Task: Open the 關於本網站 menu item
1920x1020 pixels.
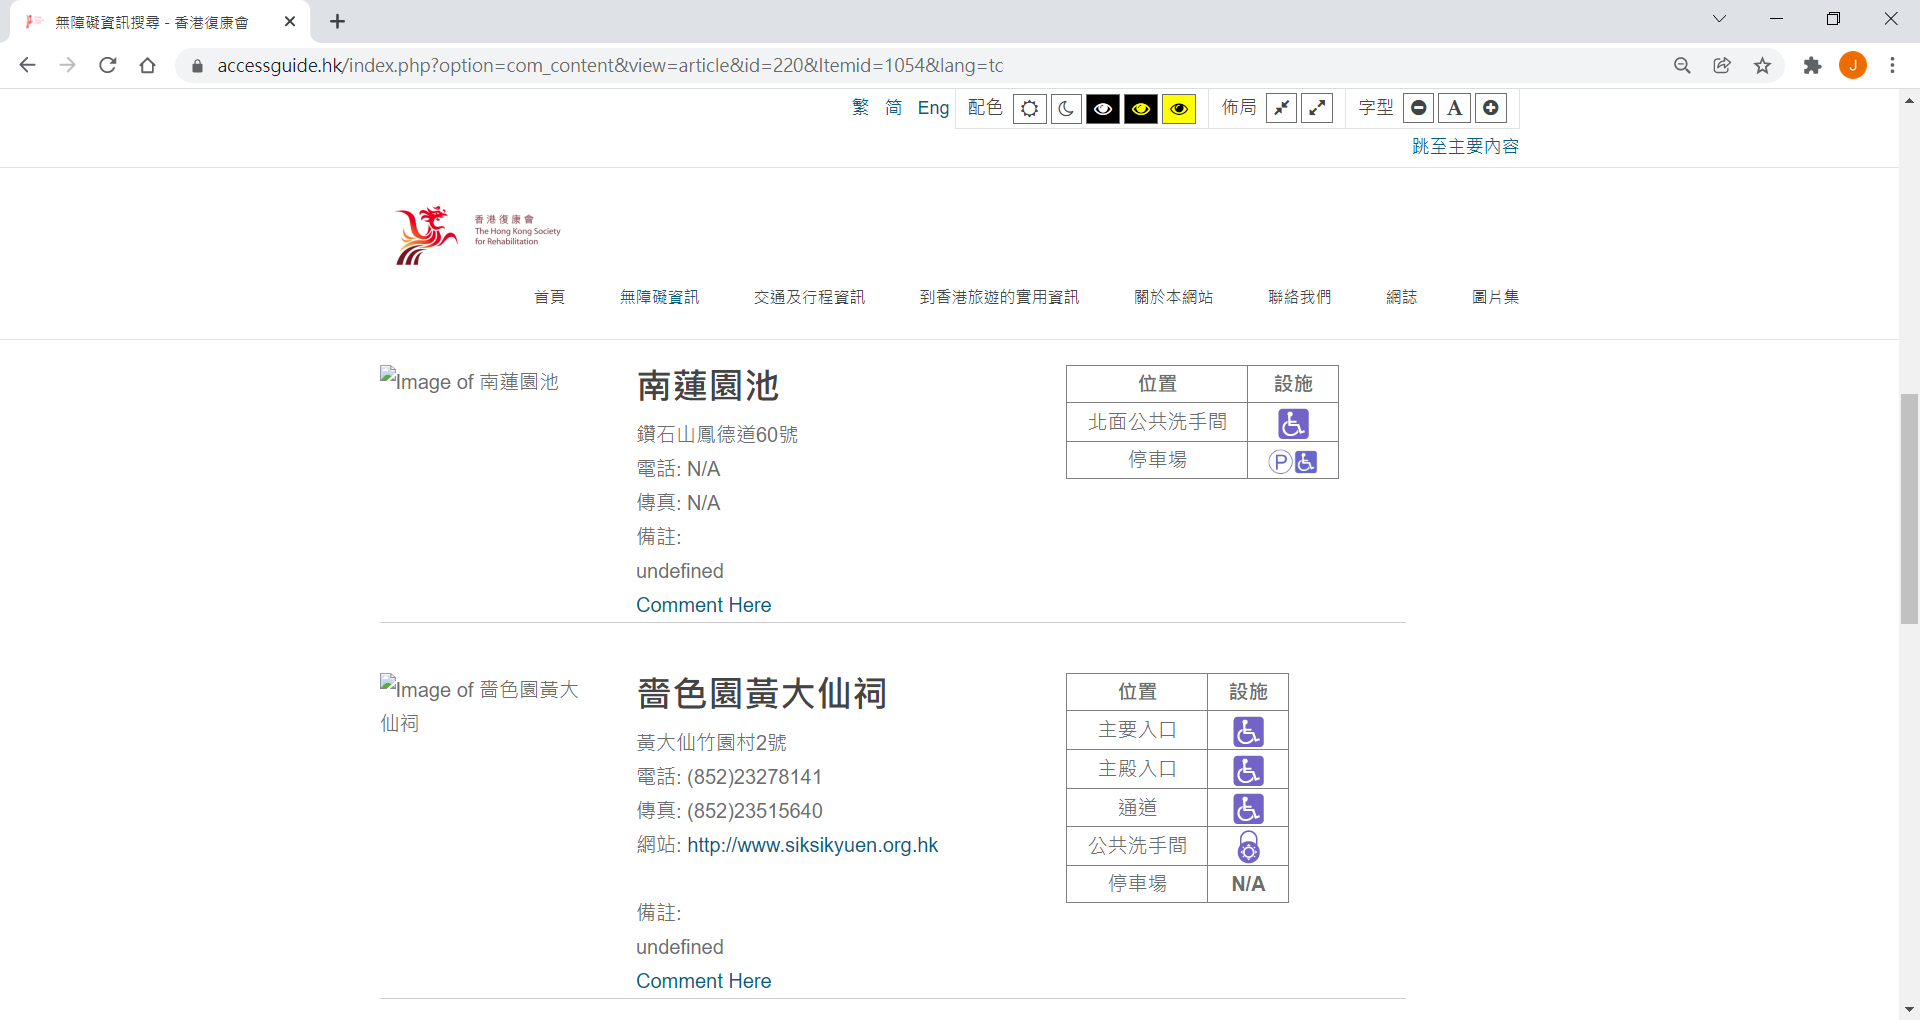Action: [1173, 297]
